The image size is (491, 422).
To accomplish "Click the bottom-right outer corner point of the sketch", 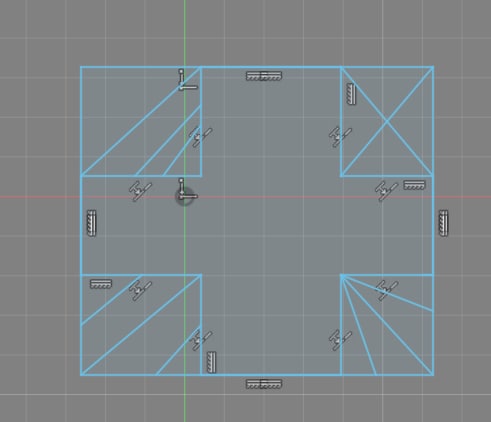I will (x=433, y=375).
